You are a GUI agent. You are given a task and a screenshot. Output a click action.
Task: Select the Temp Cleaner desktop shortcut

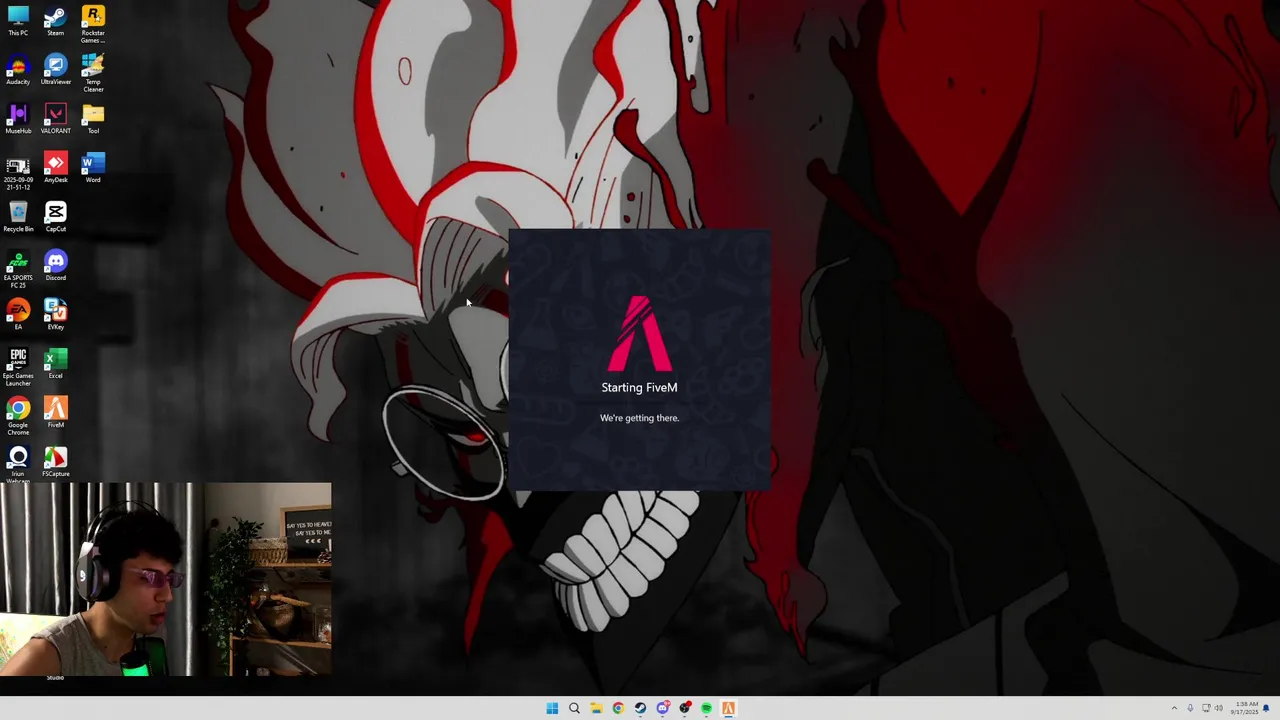click(93, 74)
